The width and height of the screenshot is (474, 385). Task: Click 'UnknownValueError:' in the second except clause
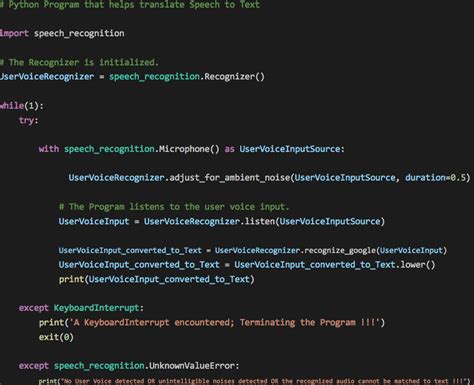click(x=194, y=366)
